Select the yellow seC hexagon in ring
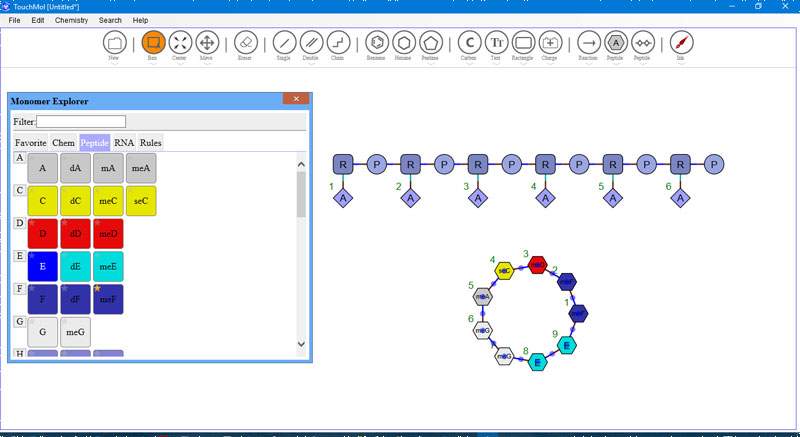The height and width of the screenshot is (437, 800). pos(504,271)
